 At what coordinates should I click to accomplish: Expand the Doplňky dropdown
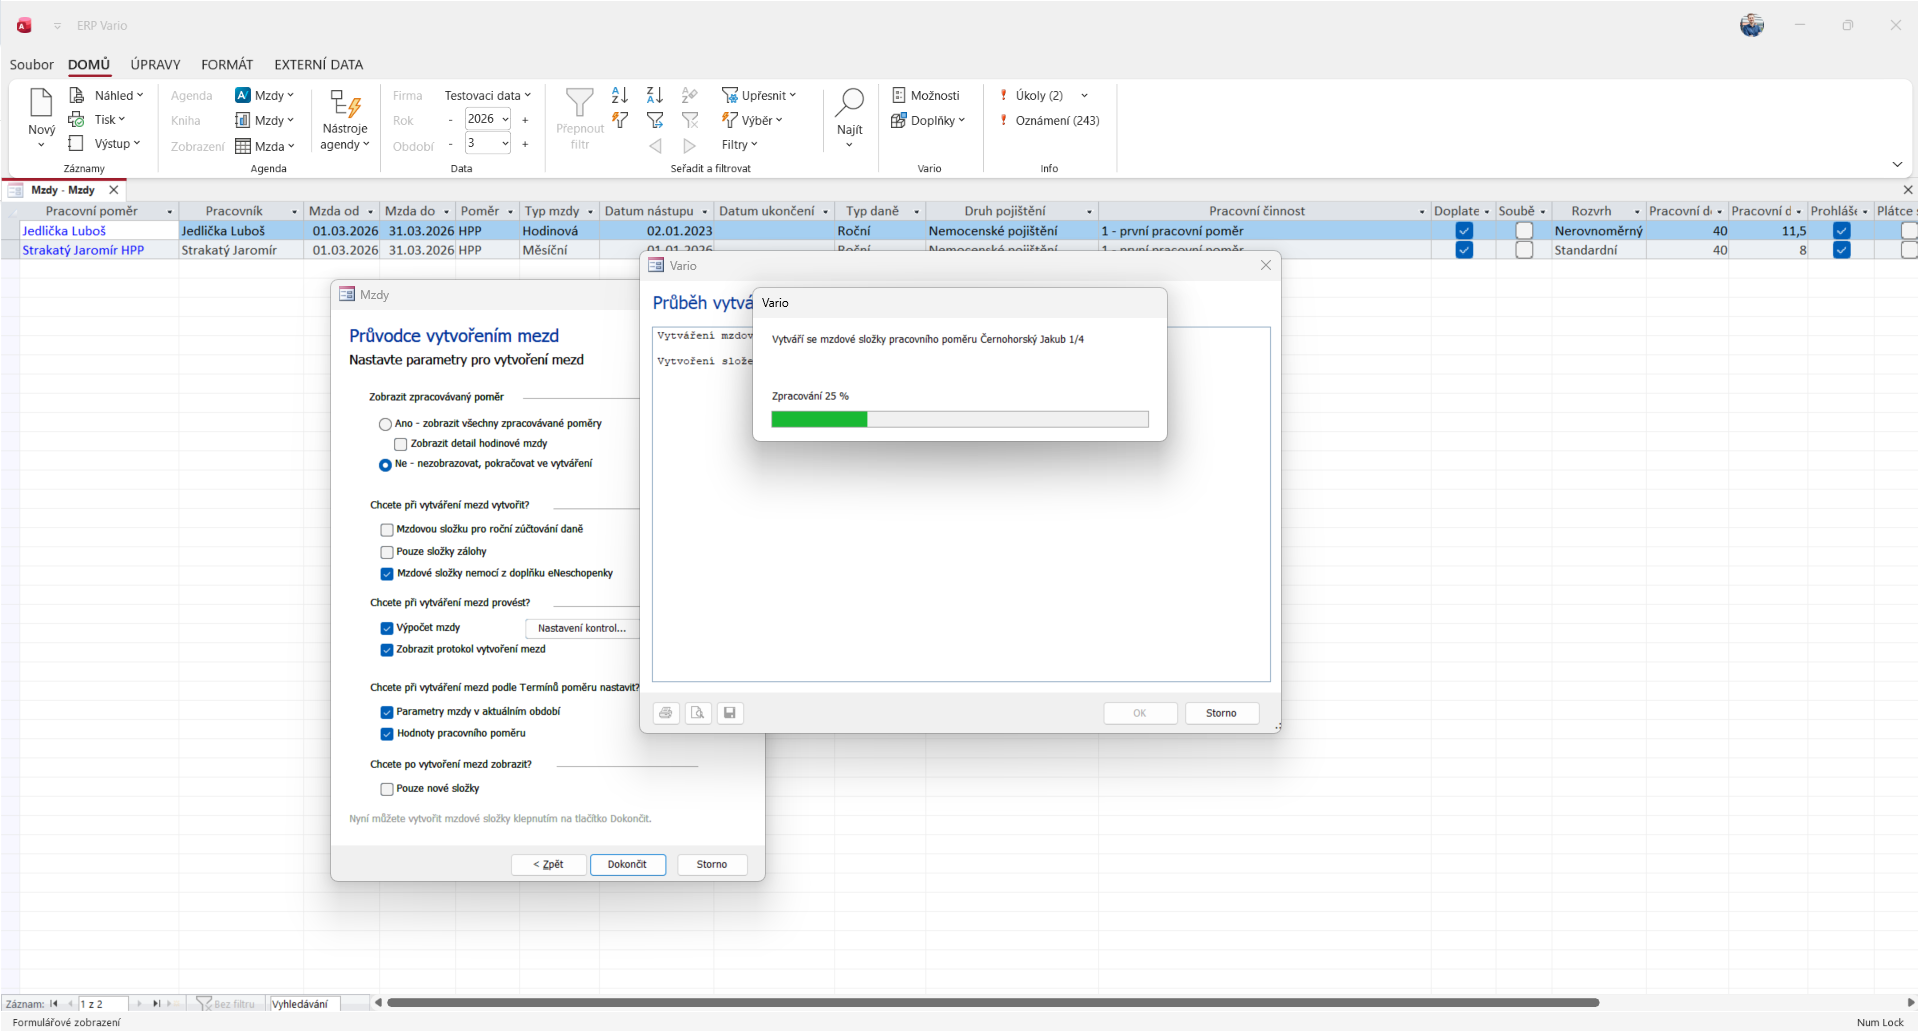click(927, 120)
